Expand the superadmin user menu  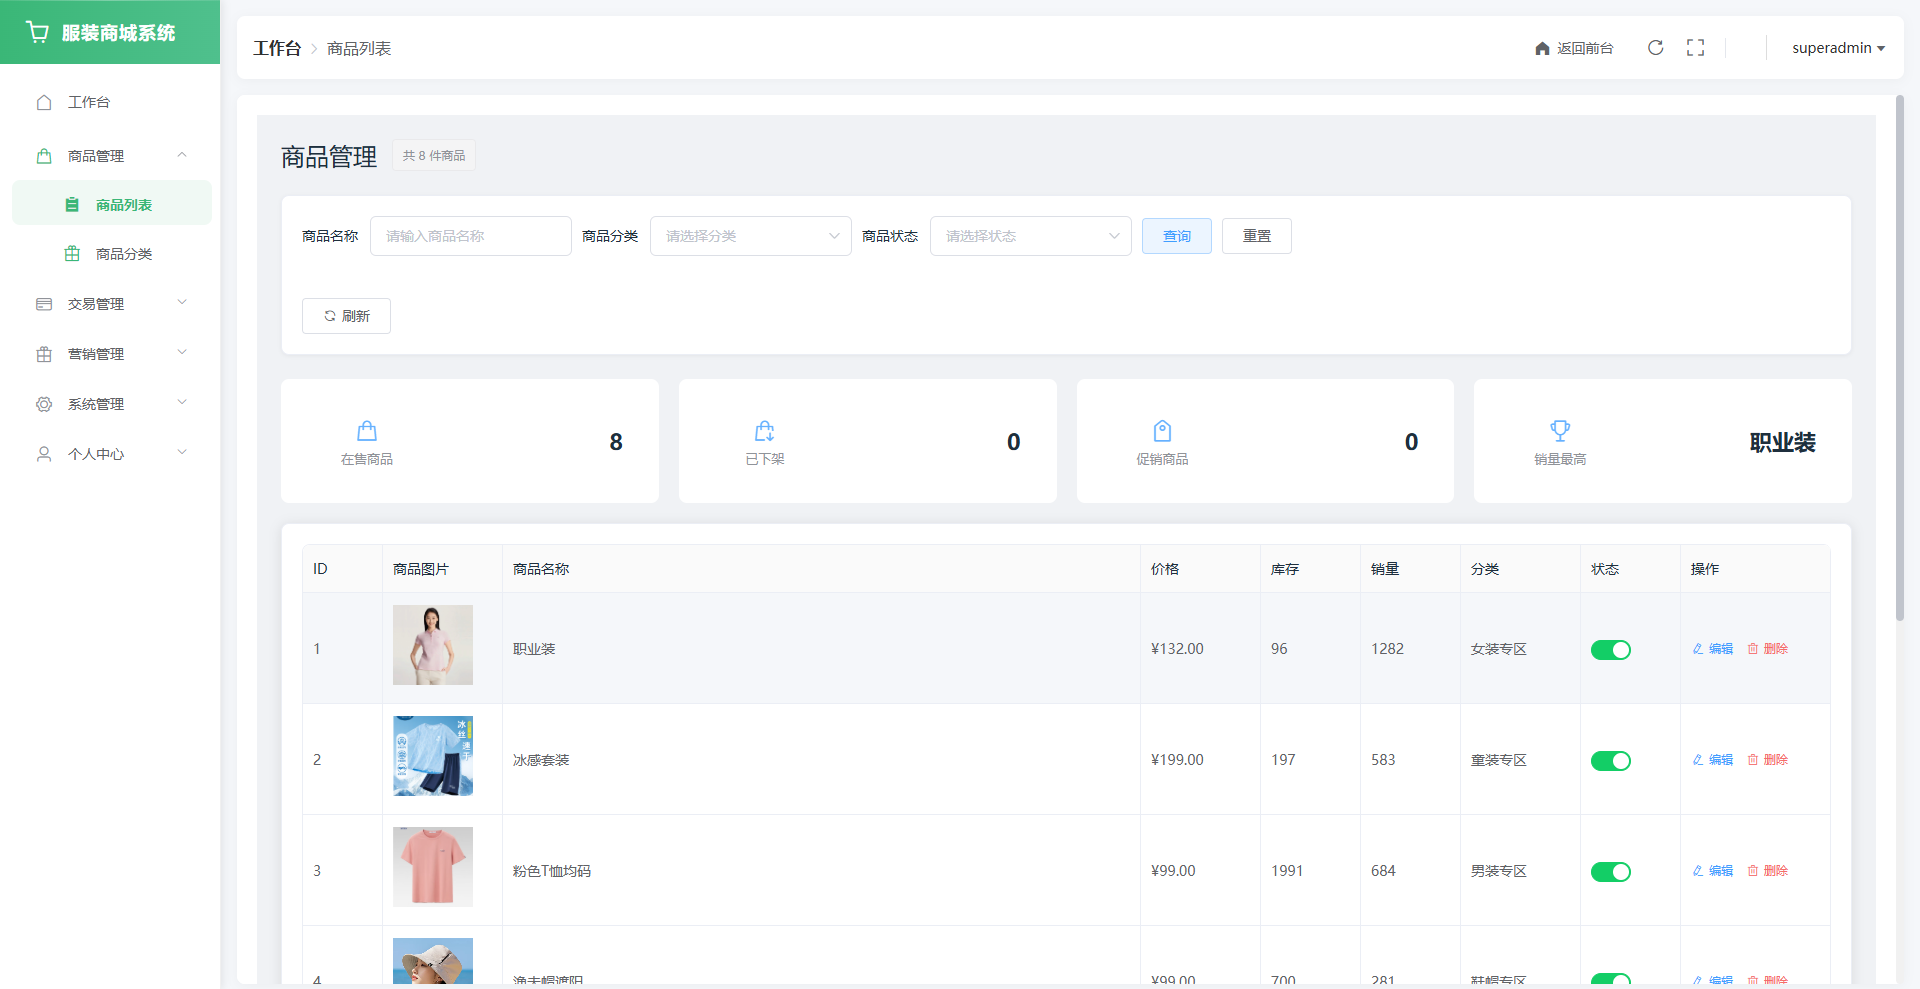(1837, 48)
